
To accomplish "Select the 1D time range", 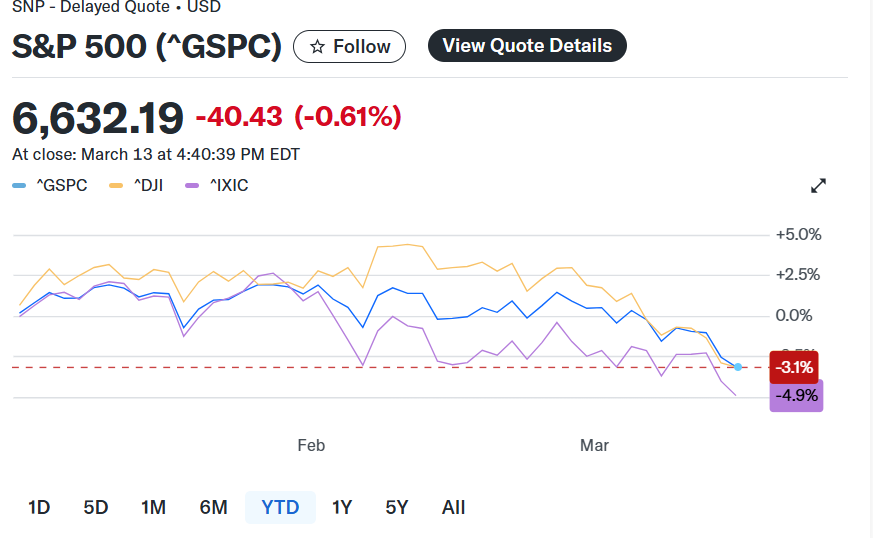I will [x=39, y=507].
